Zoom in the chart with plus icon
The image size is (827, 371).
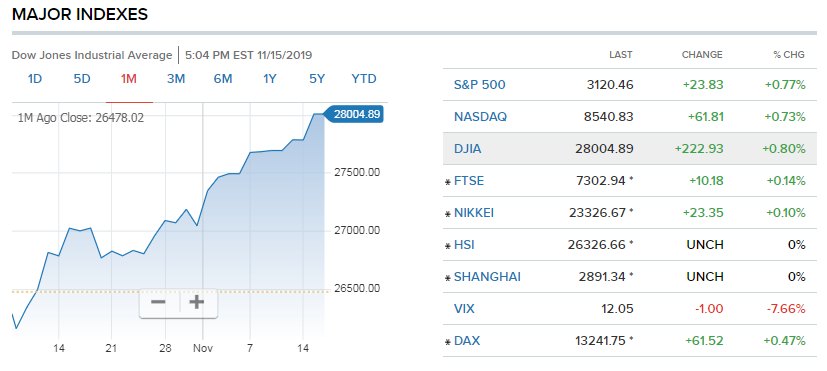coord(197,302)
